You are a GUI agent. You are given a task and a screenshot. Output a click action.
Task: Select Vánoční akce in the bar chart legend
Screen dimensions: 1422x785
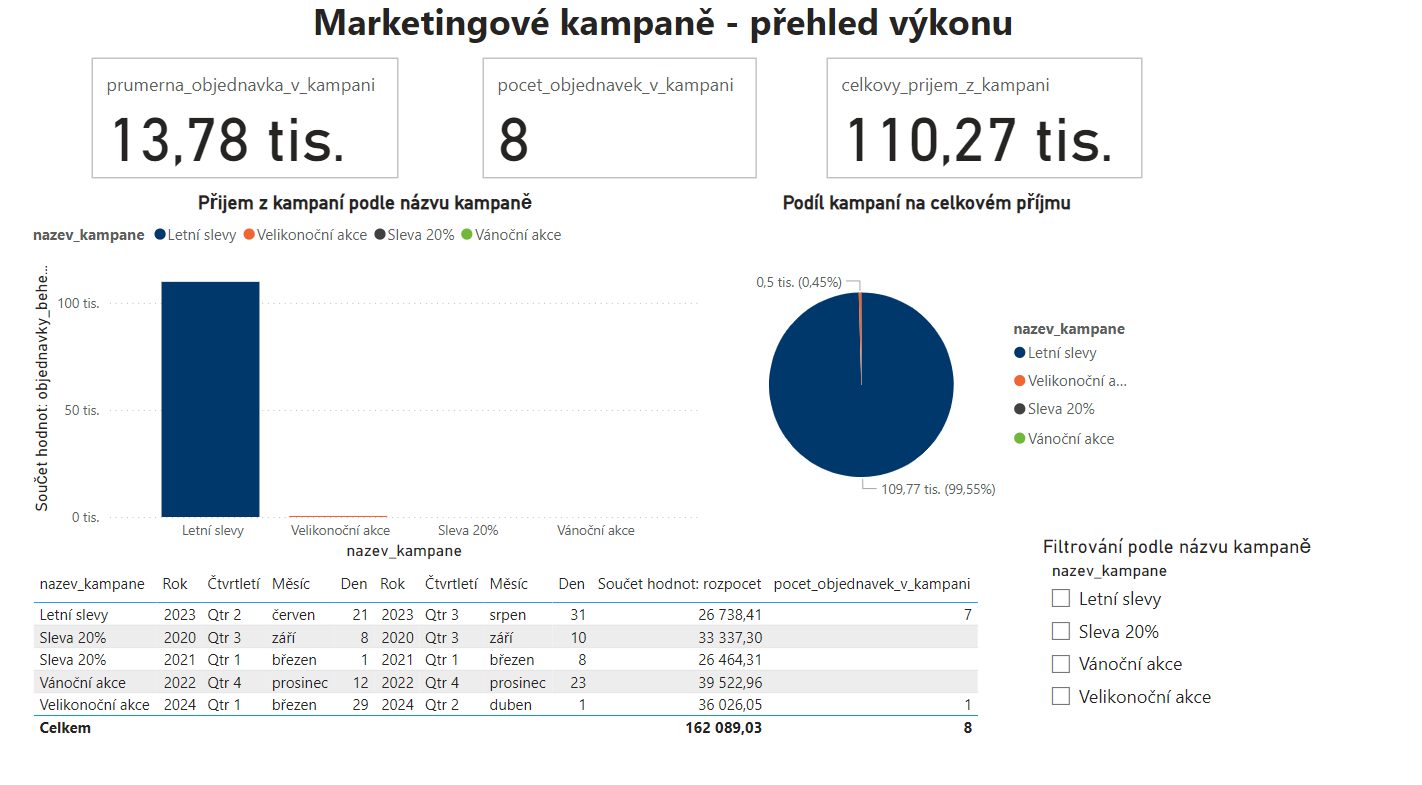click(518, 235)
